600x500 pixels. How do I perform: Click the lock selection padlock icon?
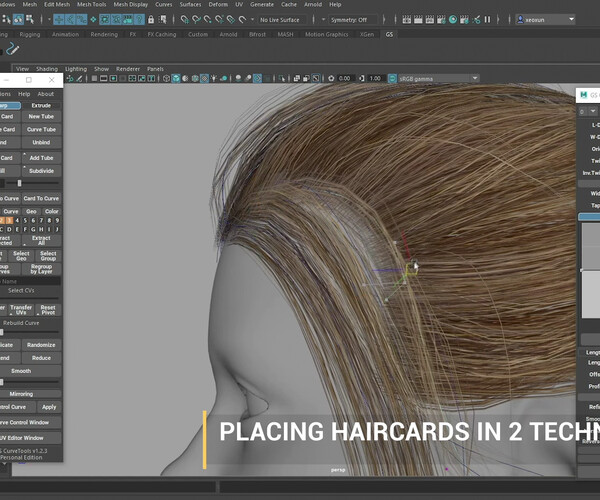click(x=151, y=20)
